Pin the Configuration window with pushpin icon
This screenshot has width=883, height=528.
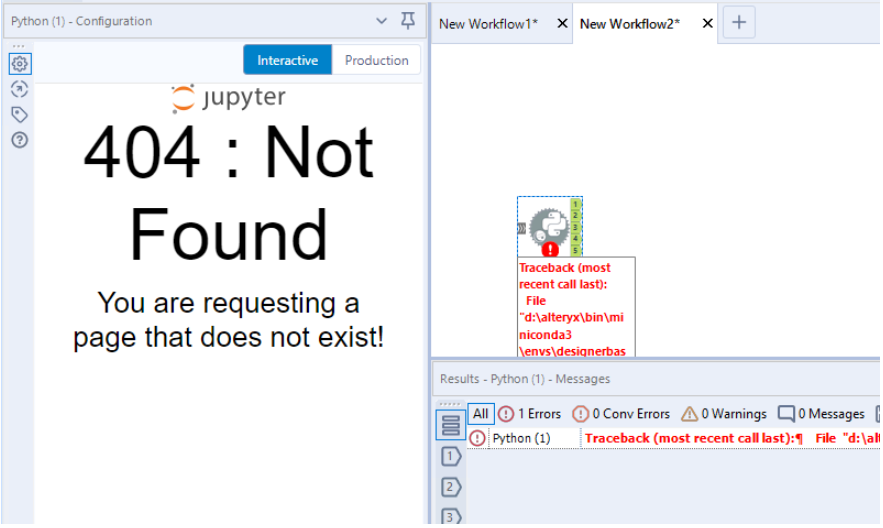408,21
